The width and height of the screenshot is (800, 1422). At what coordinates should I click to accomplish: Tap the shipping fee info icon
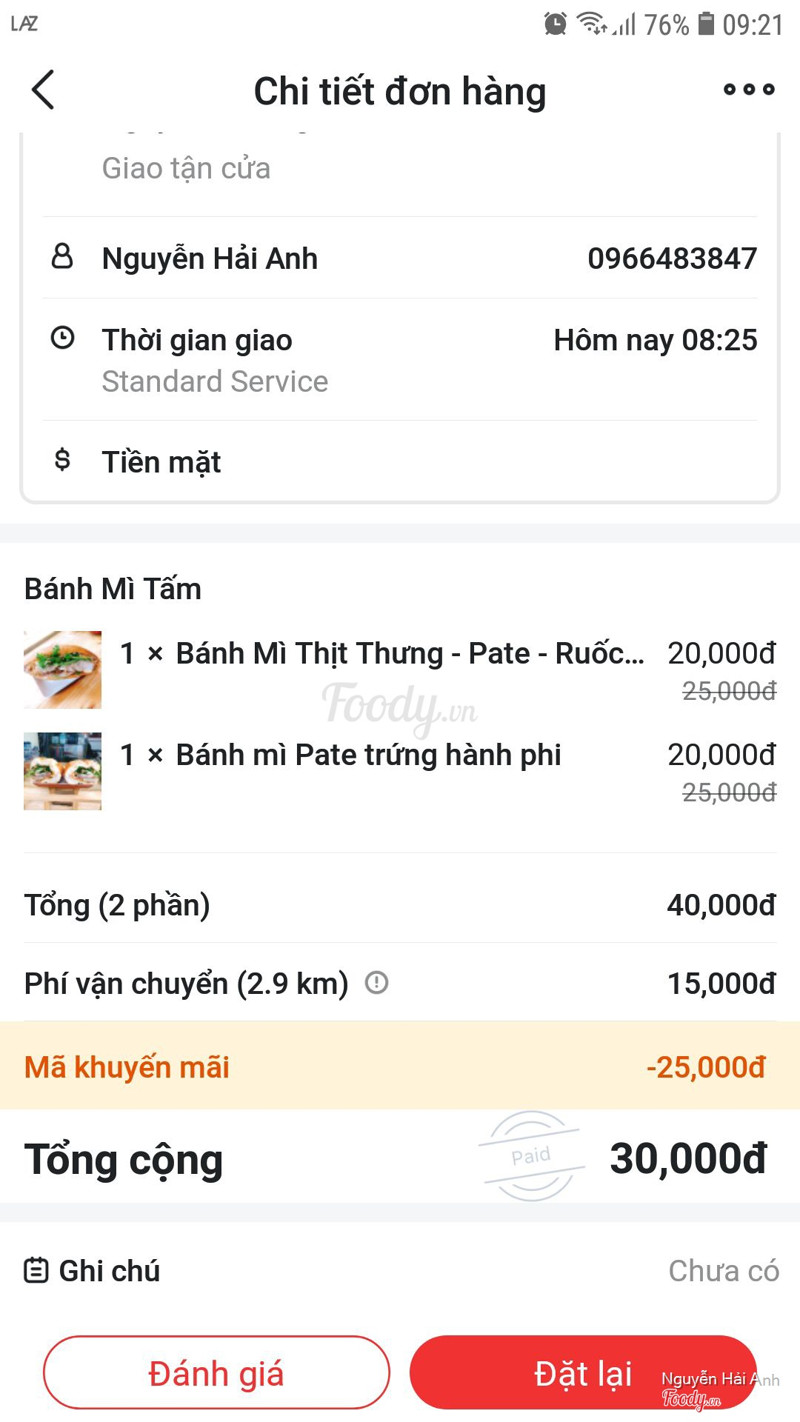(377, 983)
